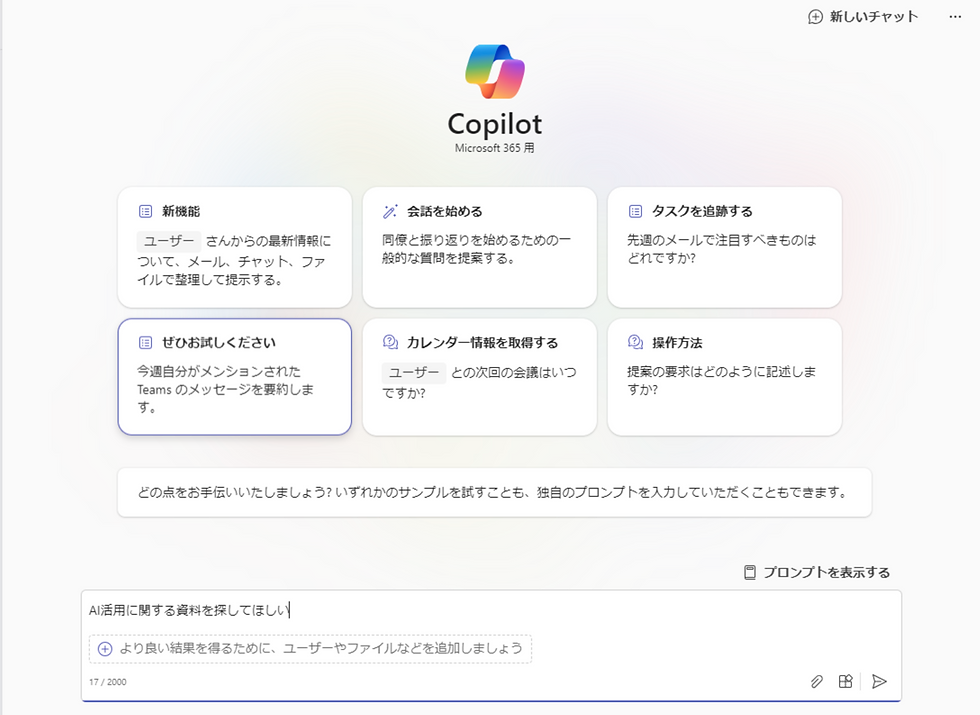Click the circled plus add-context icon
The width and height of the screenshot is (980, 715).
point(105,649)
